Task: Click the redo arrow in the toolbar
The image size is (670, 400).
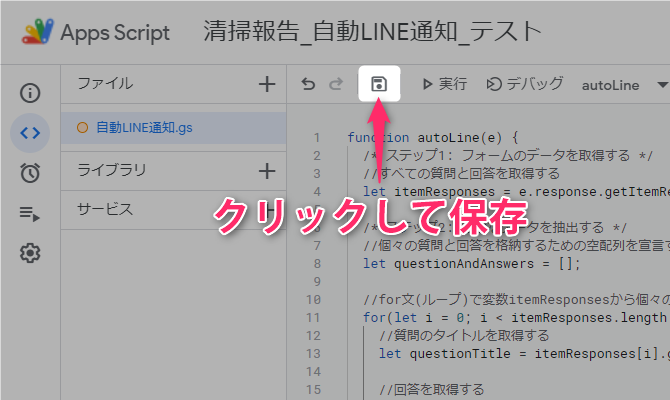Action: (336, 84)
